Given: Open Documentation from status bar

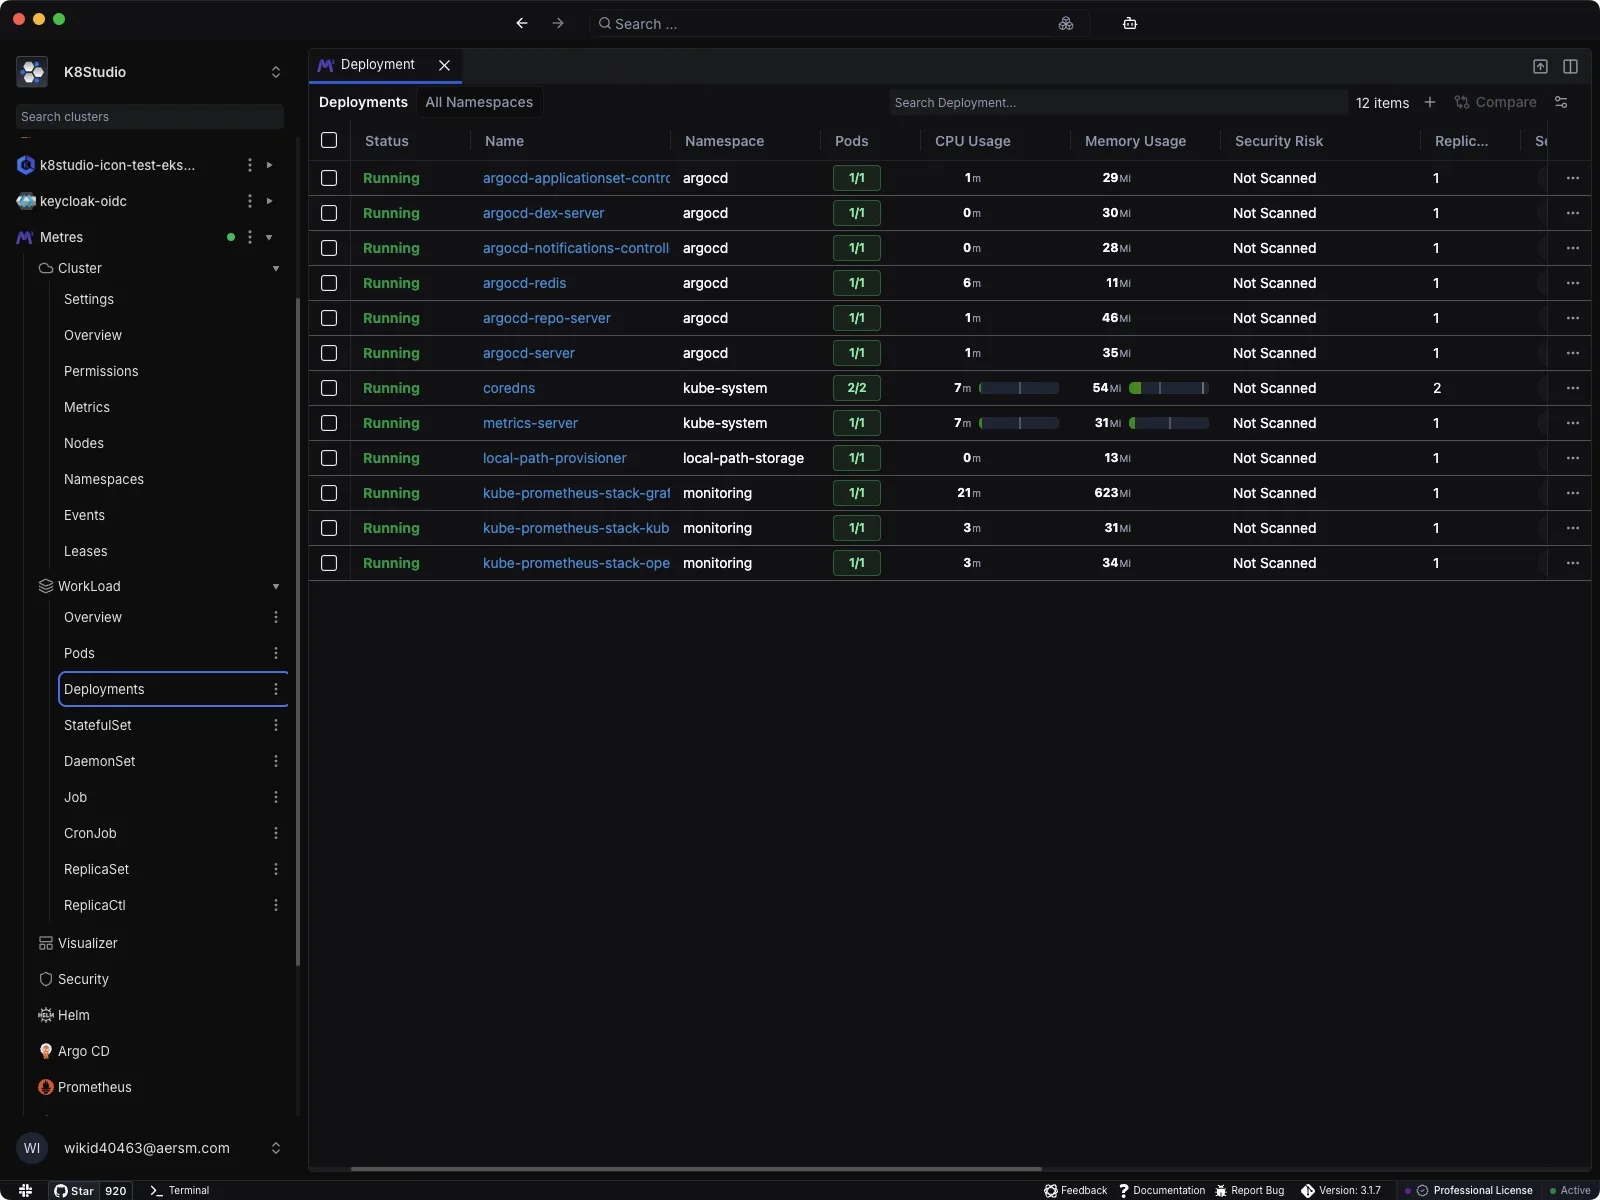Looking at the screenshot, I should pyautogui.click(x=1162, y=1190).
